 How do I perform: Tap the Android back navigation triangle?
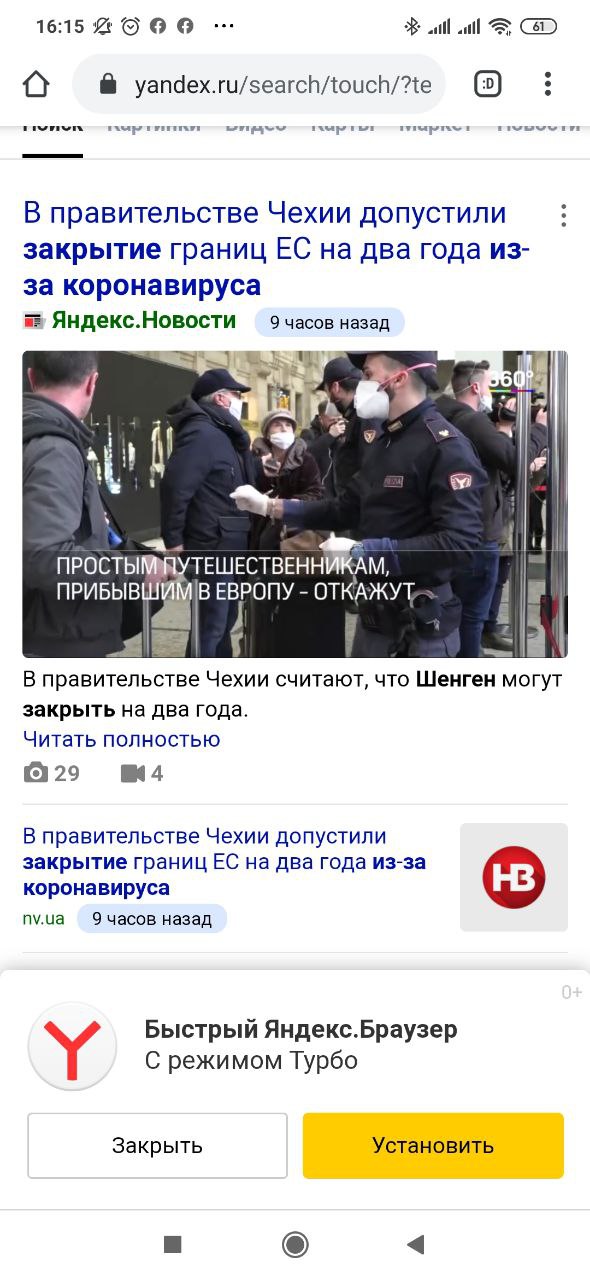coord(416,1244)
